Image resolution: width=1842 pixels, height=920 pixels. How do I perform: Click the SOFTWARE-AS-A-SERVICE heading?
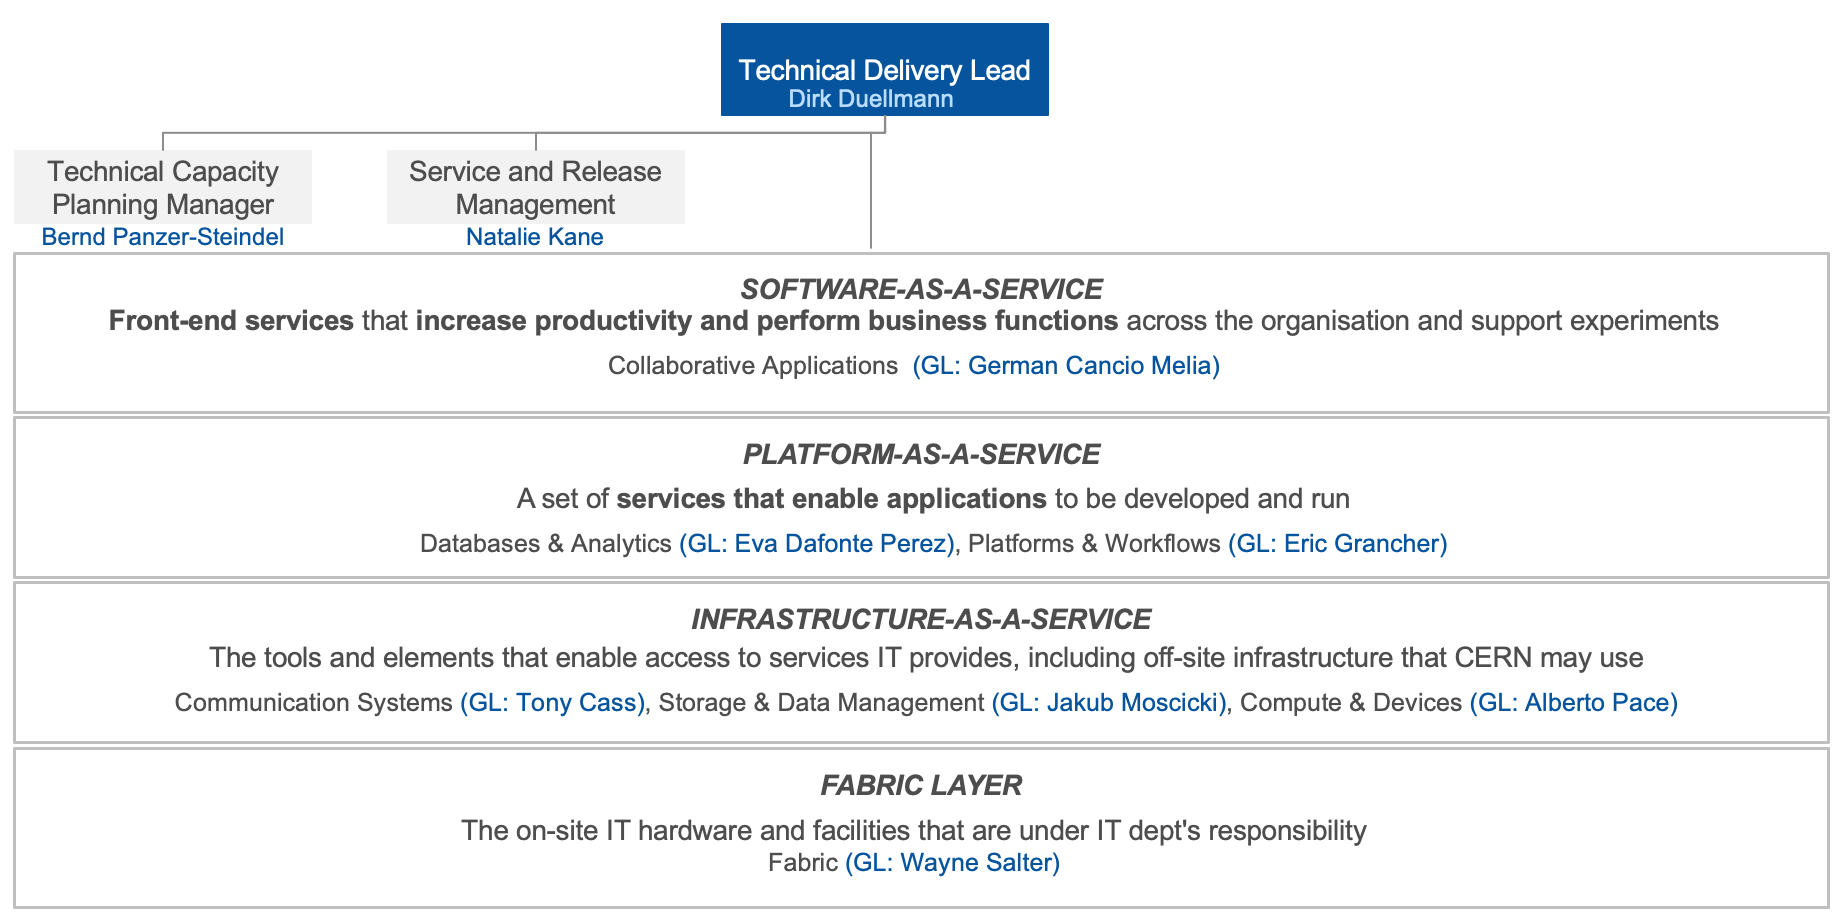coord(921,289)
